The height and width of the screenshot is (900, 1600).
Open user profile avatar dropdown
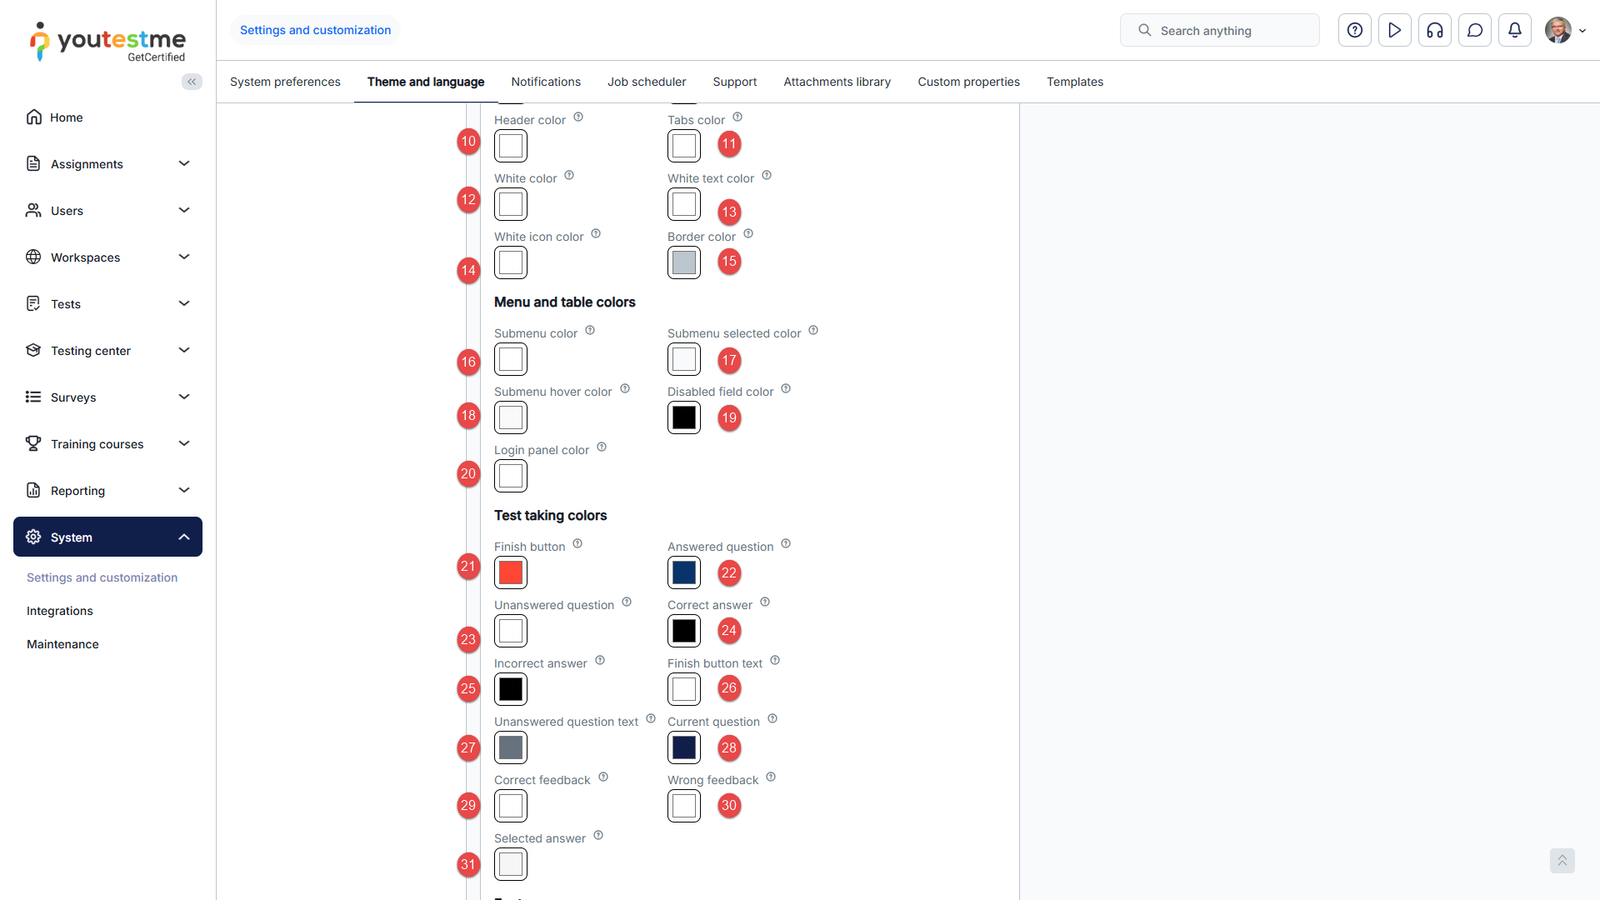[1565, 30]
